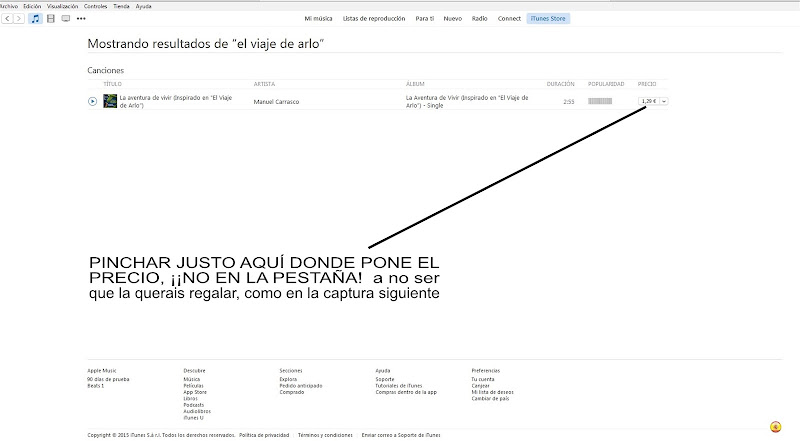Open the Edición menu

pos(32,7)
